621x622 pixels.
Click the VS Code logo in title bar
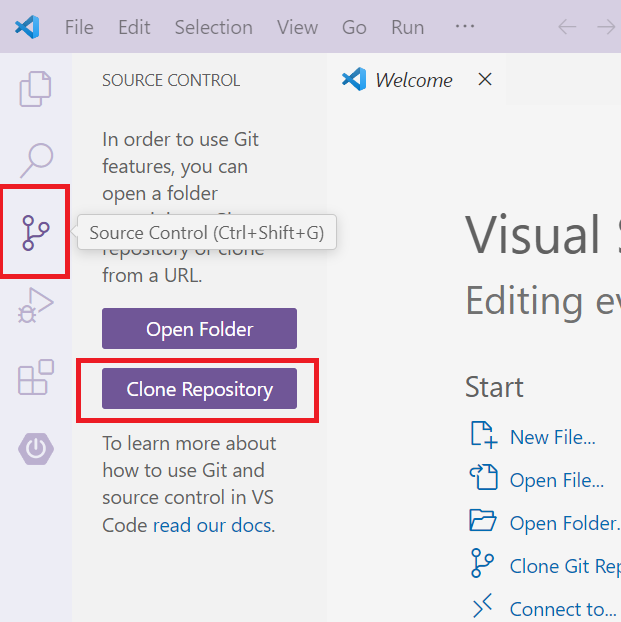(27, 27)
